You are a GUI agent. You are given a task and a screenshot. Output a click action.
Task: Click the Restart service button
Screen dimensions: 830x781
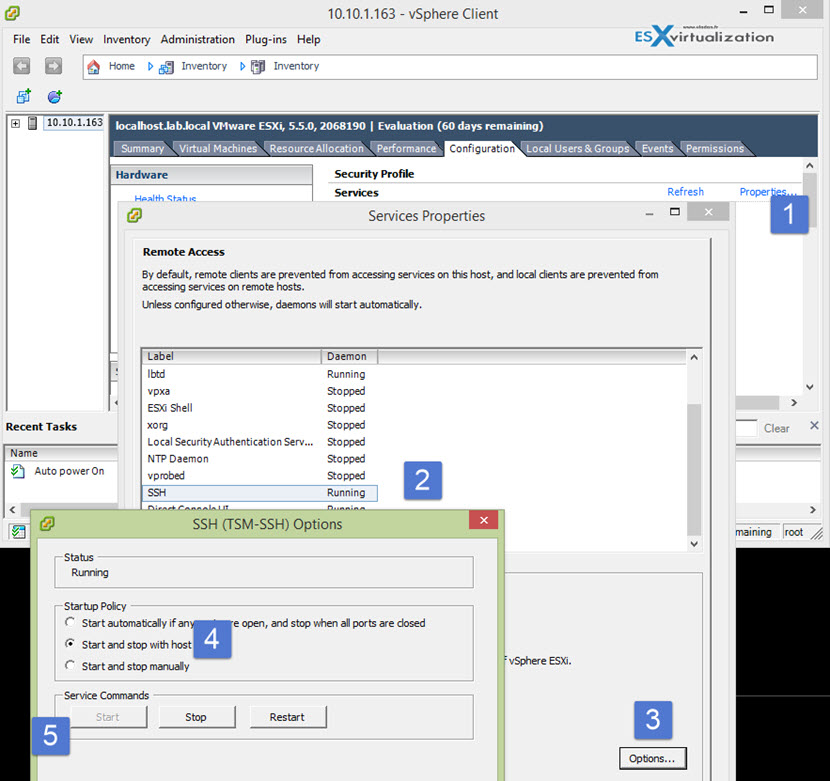coord(287,717)
